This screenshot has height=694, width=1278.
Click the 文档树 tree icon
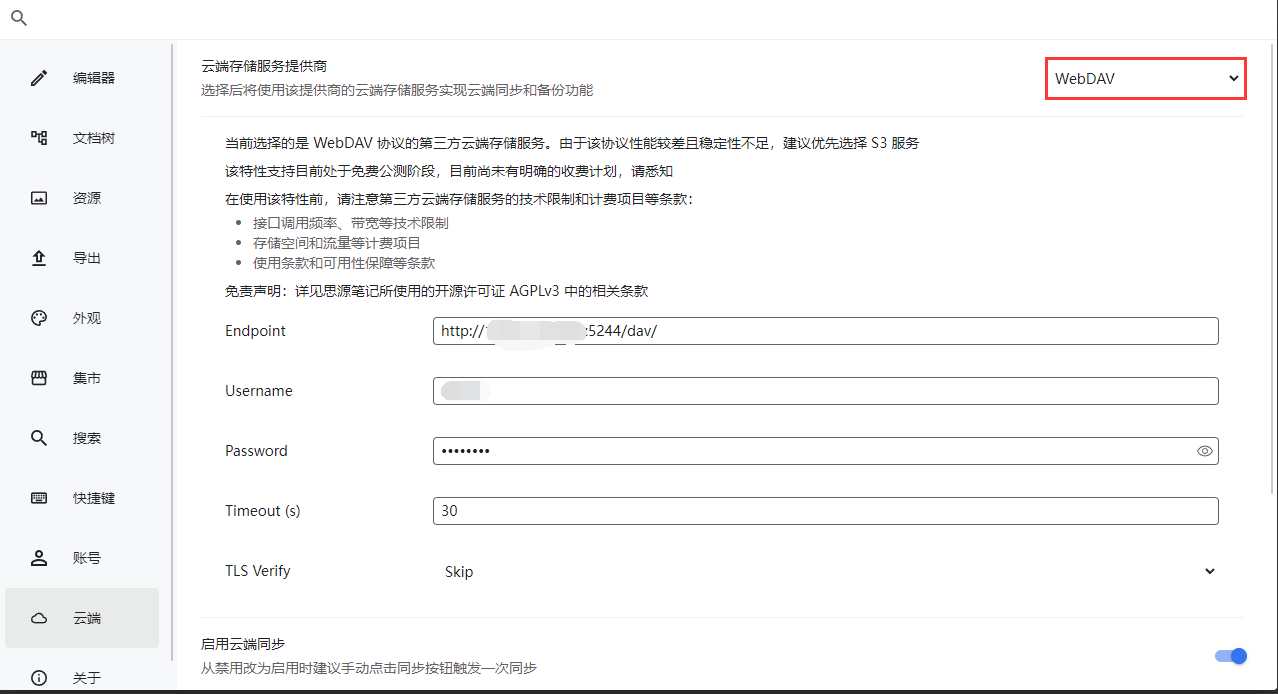pos(39,138)
